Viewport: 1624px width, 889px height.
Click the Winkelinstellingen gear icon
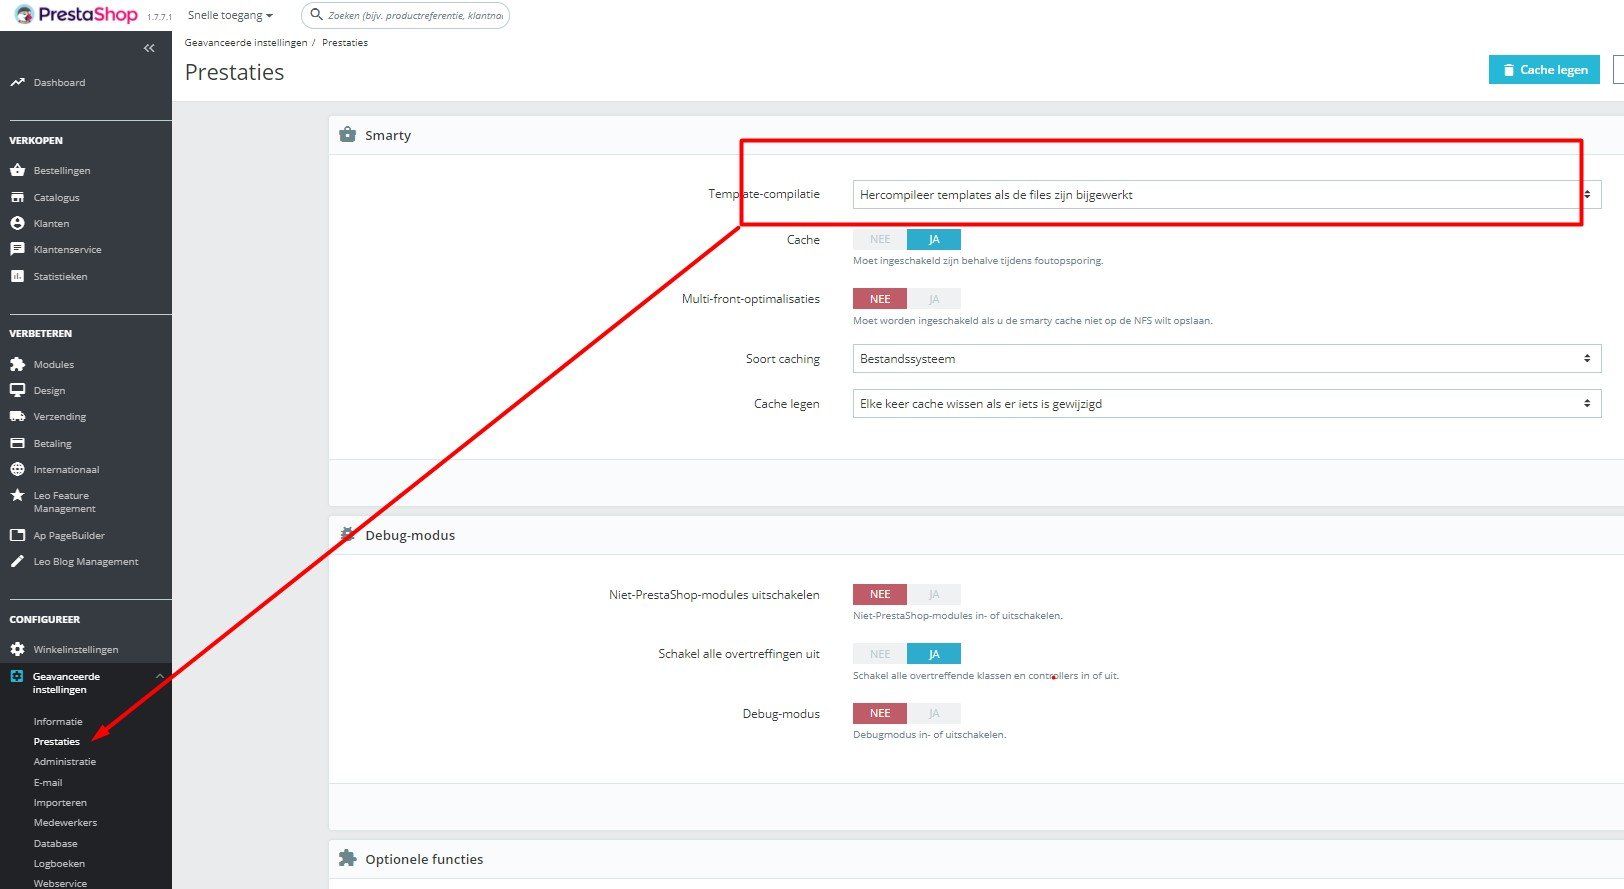click(17, 649)
